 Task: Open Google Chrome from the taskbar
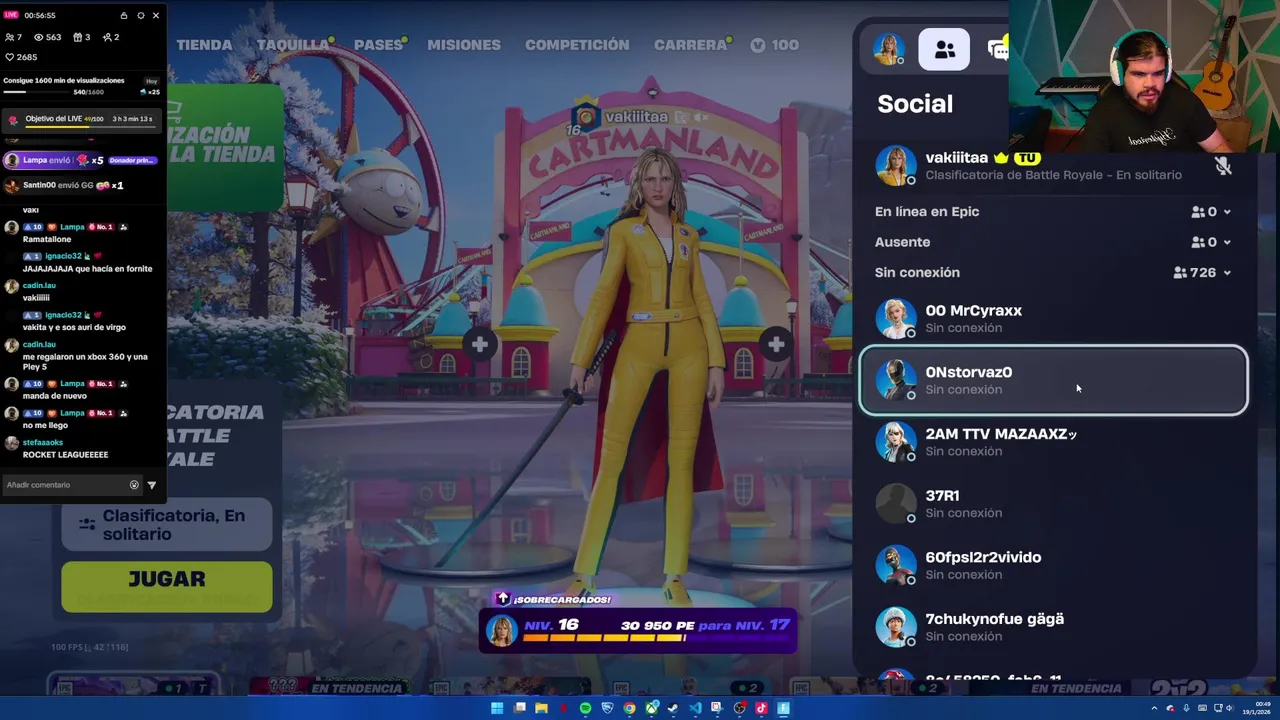(629, 708)
